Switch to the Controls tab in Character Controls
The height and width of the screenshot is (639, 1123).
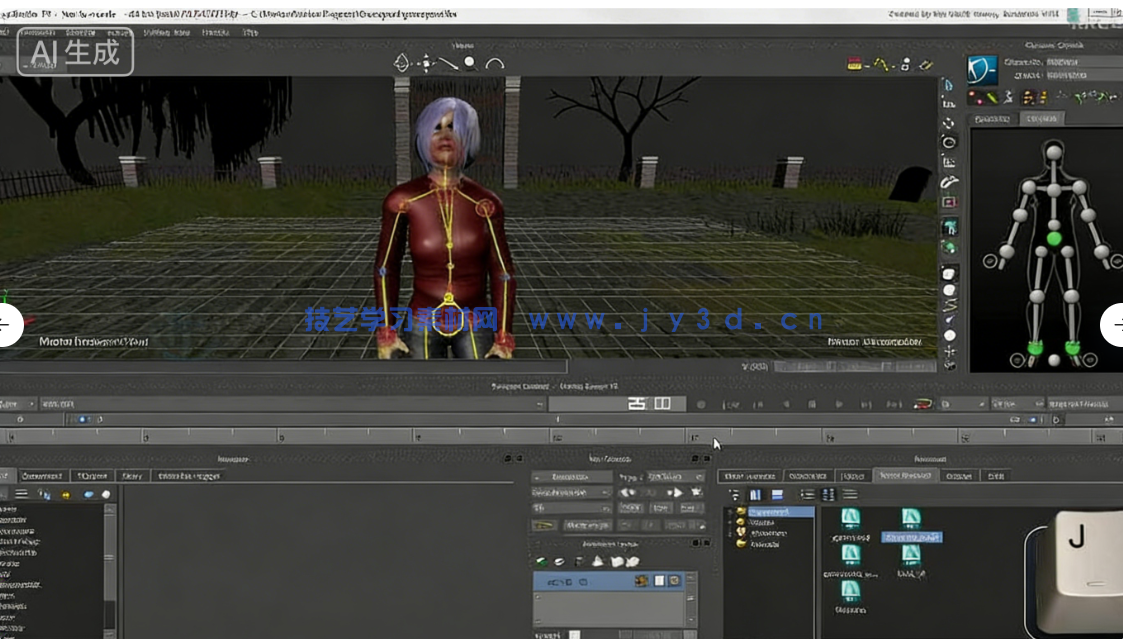1043,117
